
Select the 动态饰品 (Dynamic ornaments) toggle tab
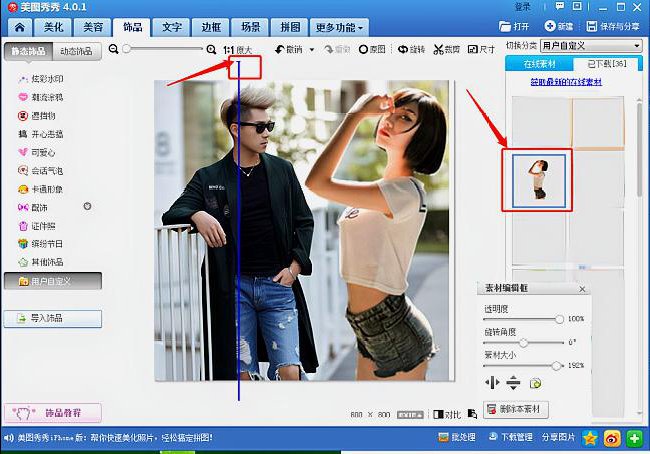coord(77,51)
